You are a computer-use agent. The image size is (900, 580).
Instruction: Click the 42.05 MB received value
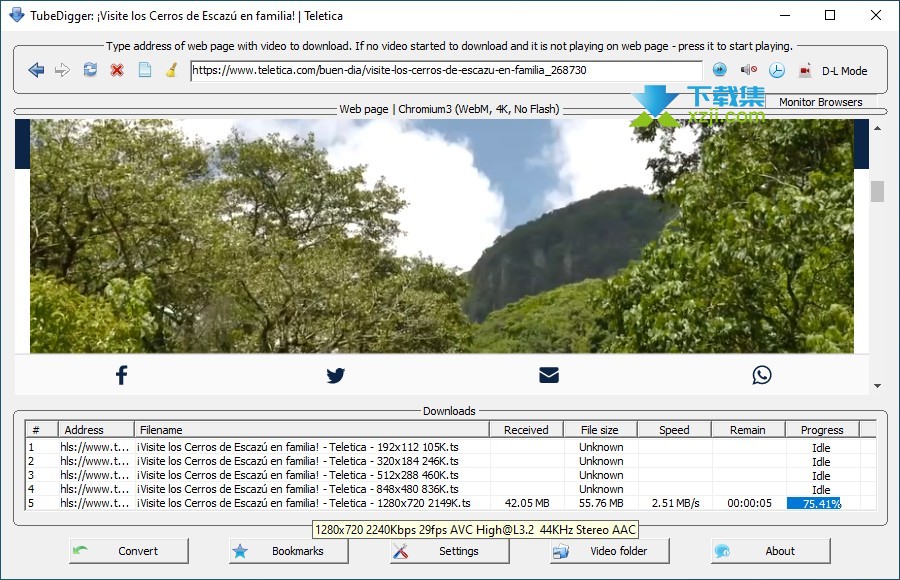pos(527,503)
